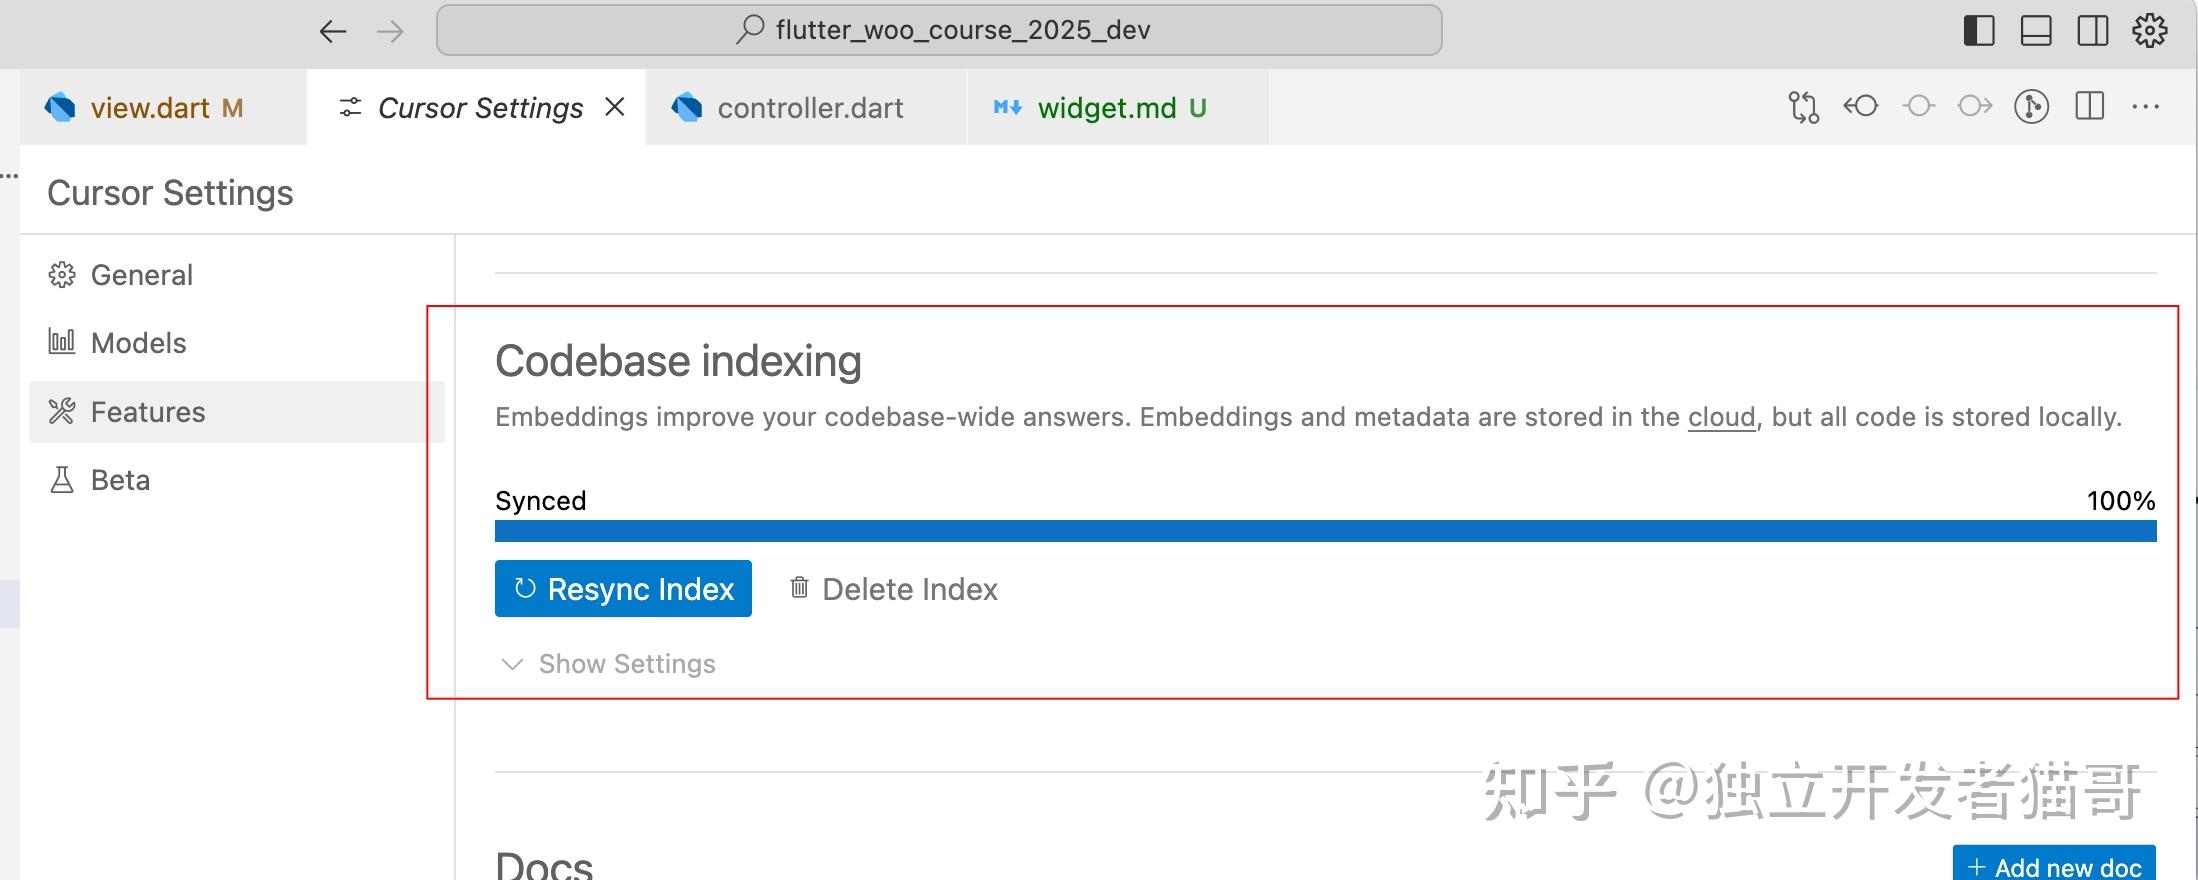Click Delete Index
The height and width of the screenshot is (880, 2198).
tap(894, 589)
